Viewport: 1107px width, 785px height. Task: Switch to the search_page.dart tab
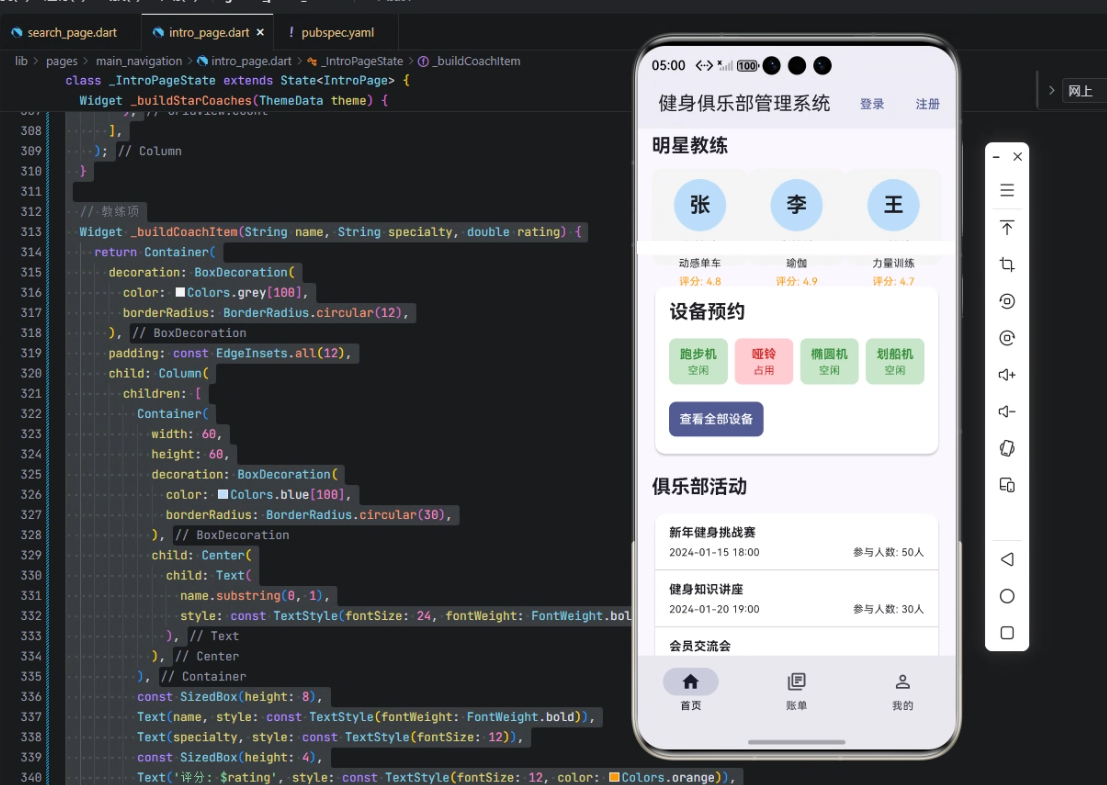click(x=70, y=31)
